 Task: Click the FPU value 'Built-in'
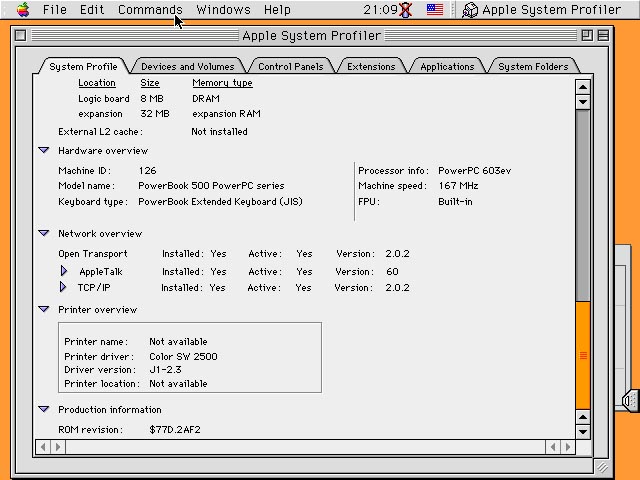(455, 202)
